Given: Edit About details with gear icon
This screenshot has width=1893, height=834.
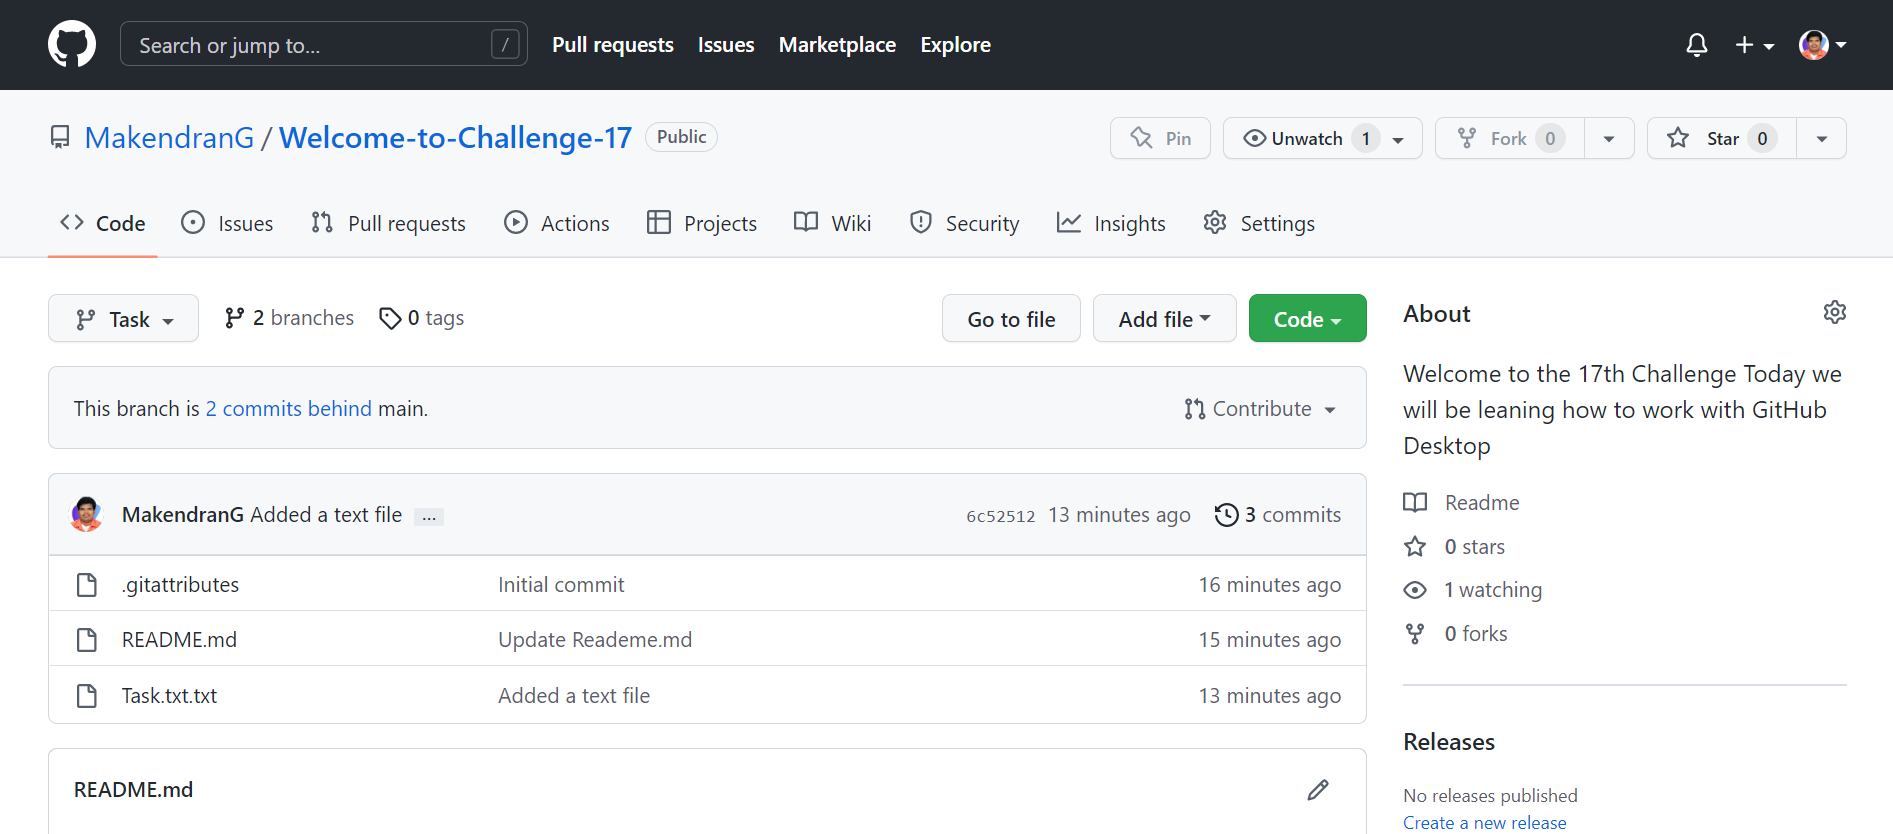Looking at the screenshot, I should (1834, 313).
